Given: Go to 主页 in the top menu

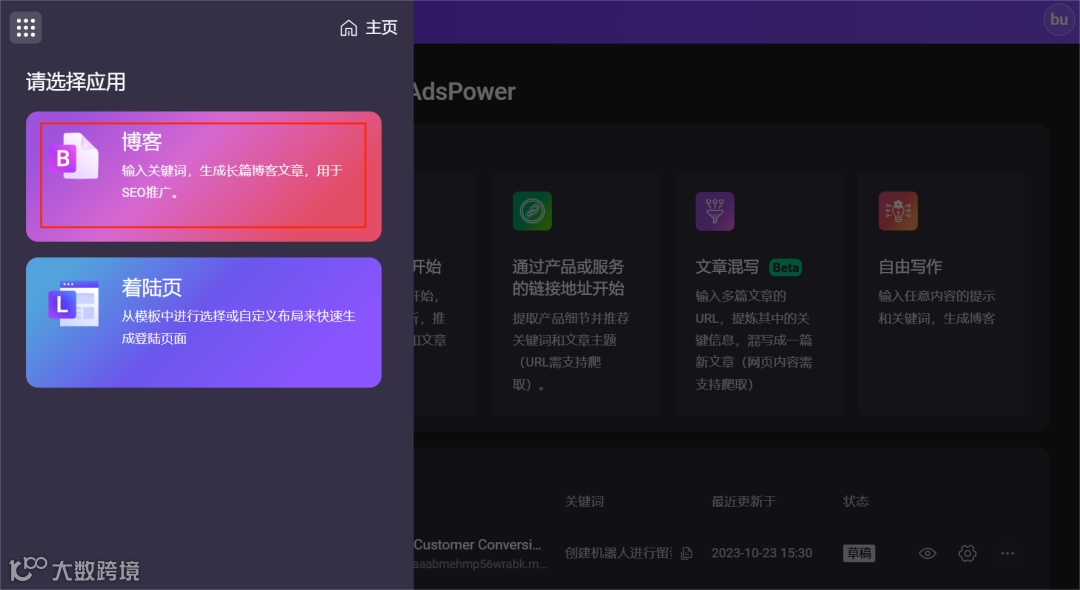Looking at the screenshot, I should pos(381,28).
